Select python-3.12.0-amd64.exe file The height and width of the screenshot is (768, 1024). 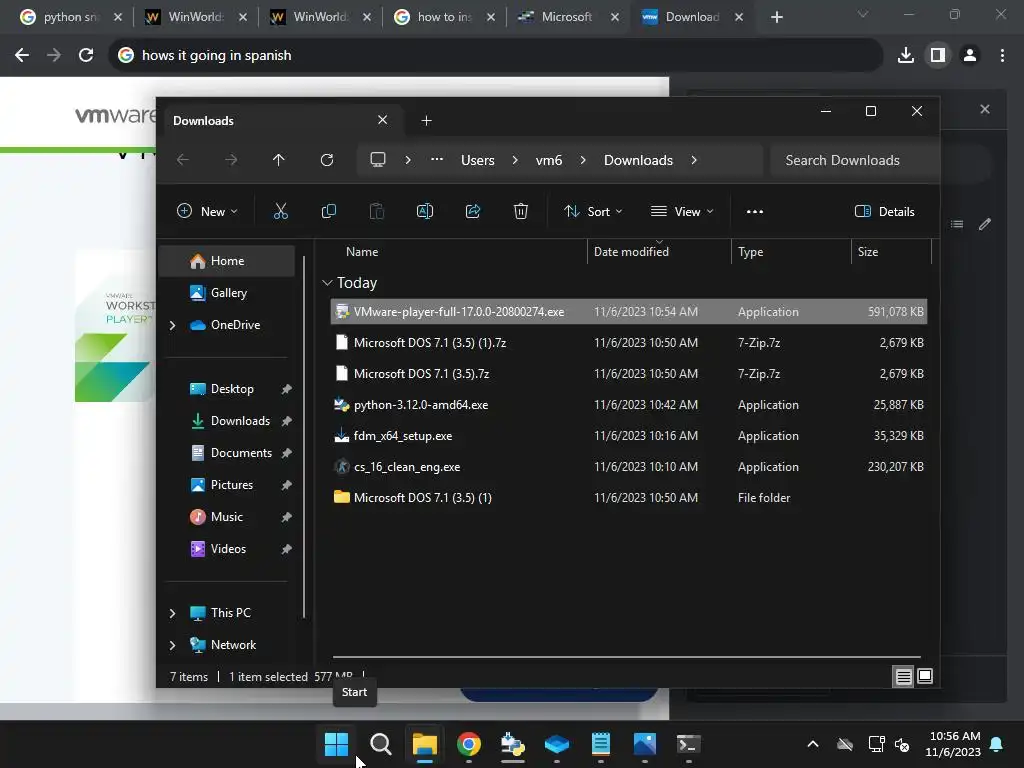(x=629, y=405)
